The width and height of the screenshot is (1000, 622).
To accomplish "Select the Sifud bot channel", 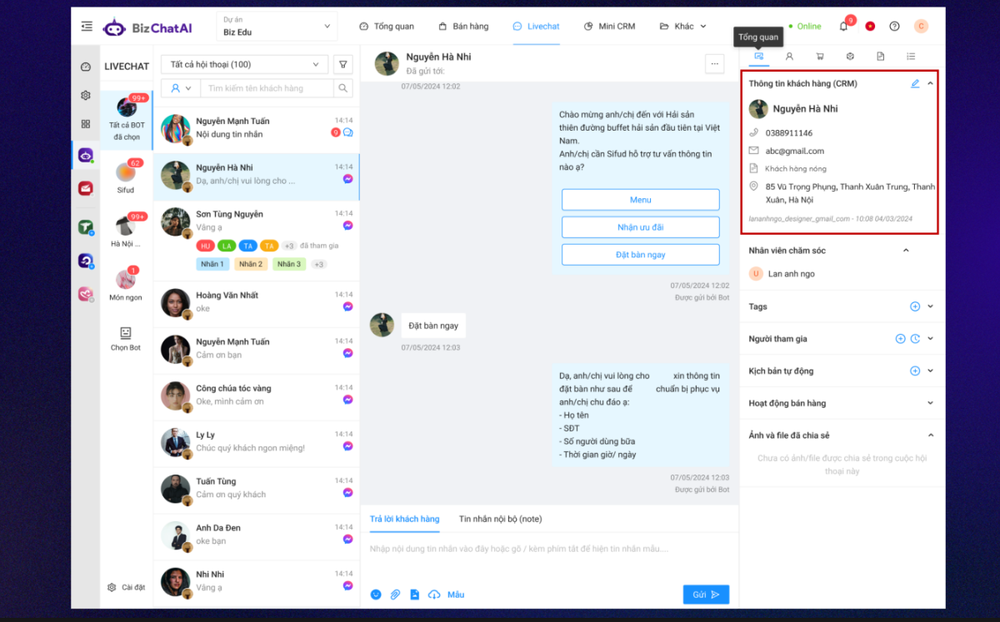I will [126, 176].
